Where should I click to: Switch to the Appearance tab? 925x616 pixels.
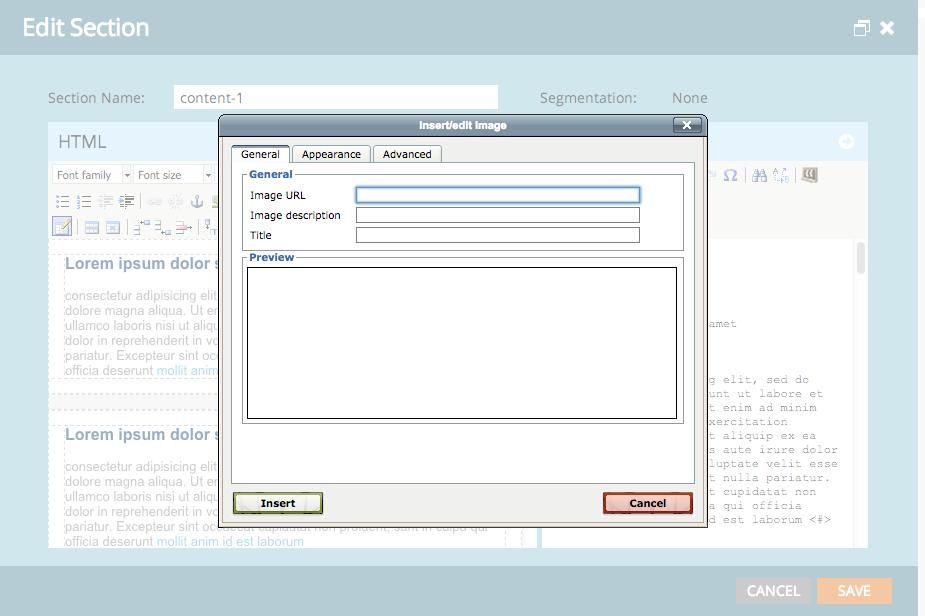(331, 154)
